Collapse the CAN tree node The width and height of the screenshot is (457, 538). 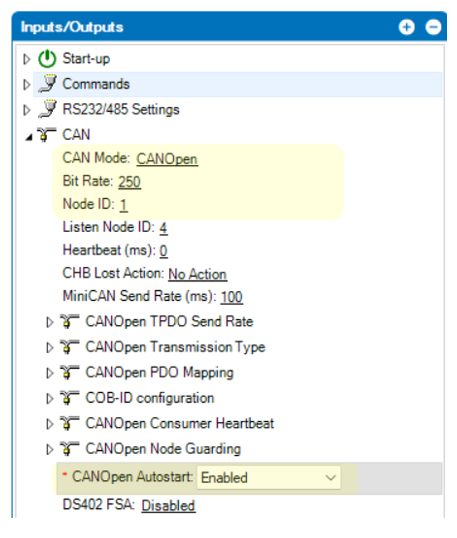click(29, 138)
